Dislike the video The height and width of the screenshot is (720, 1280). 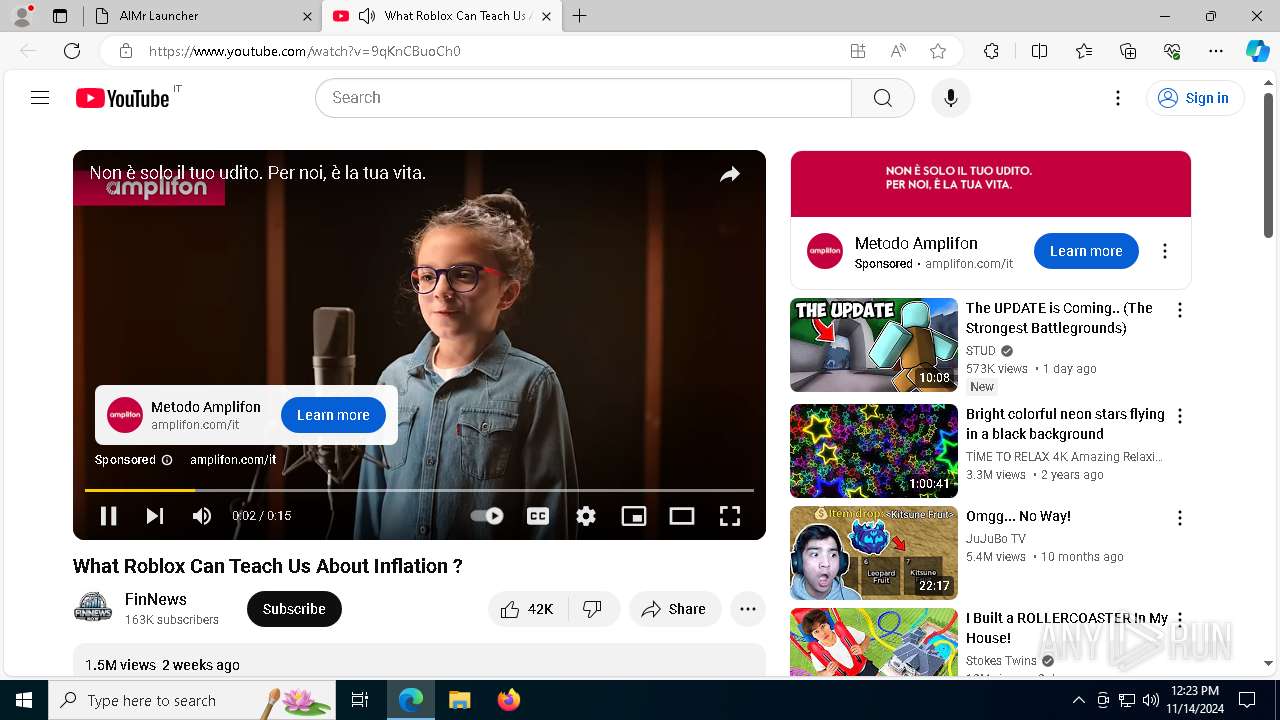tap(593, 609)
